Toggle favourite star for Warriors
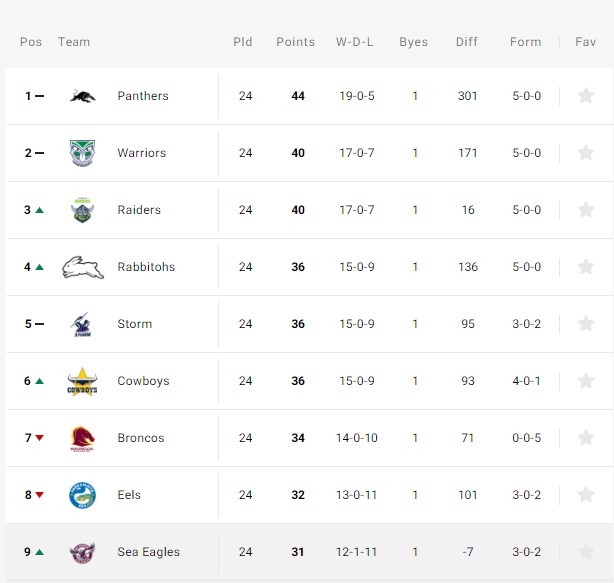This screenshot has height=583, width=614. [586, 153]
